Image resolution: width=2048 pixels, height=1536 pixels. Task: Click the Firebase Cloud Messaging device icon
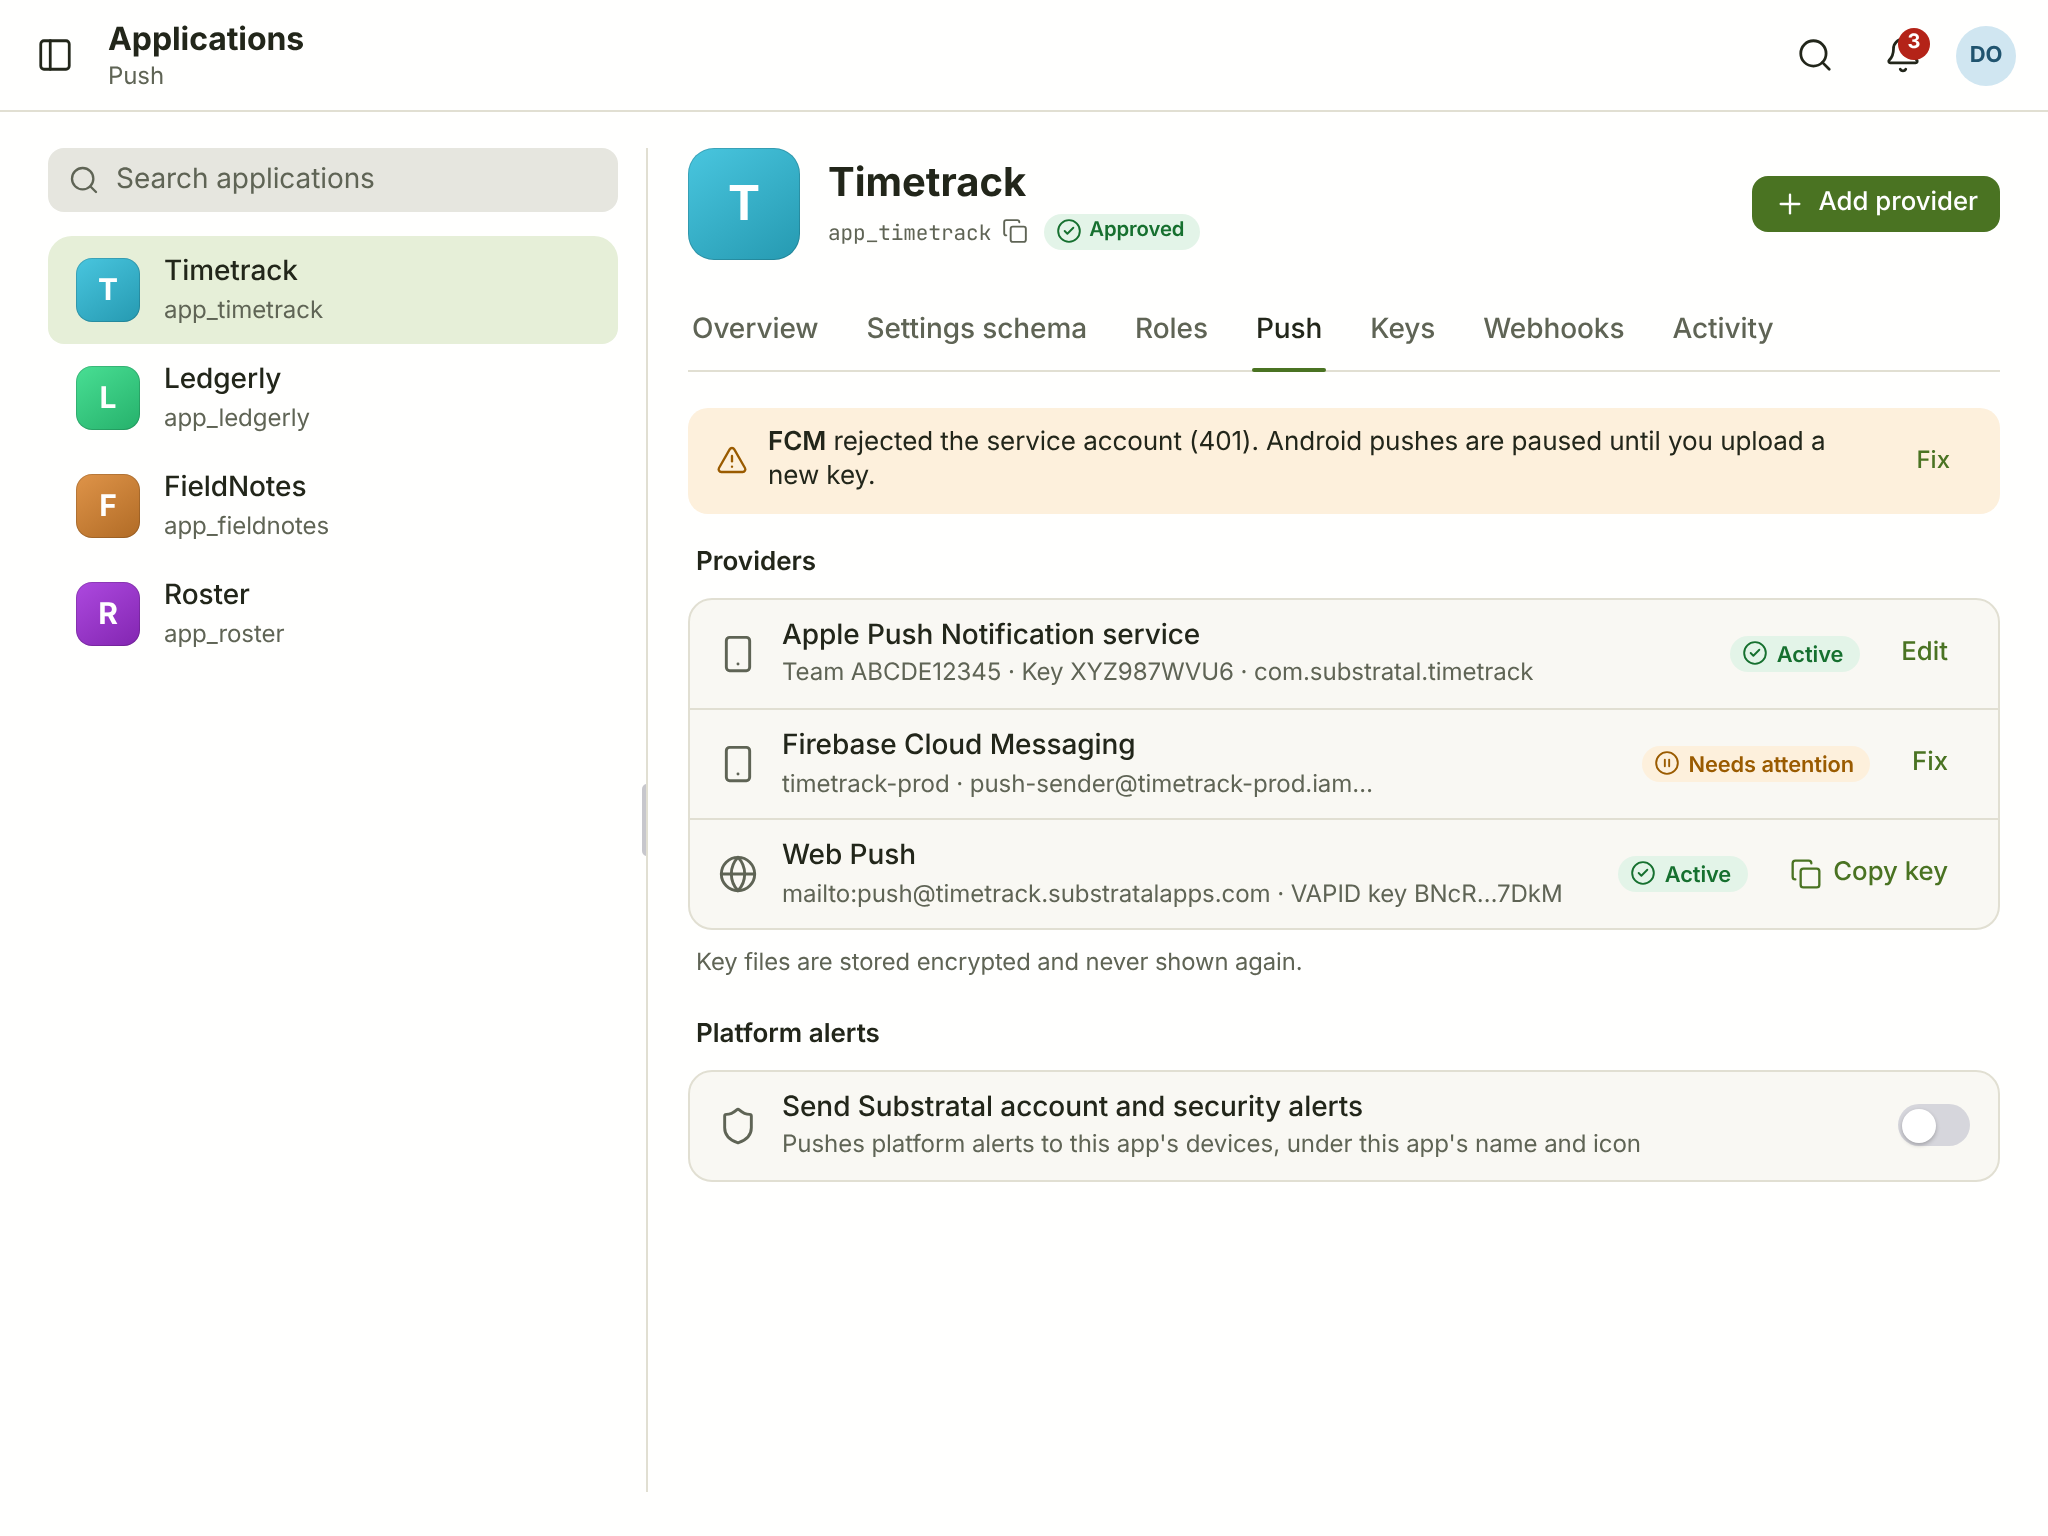pyautogui.click(x=738, y=764)
